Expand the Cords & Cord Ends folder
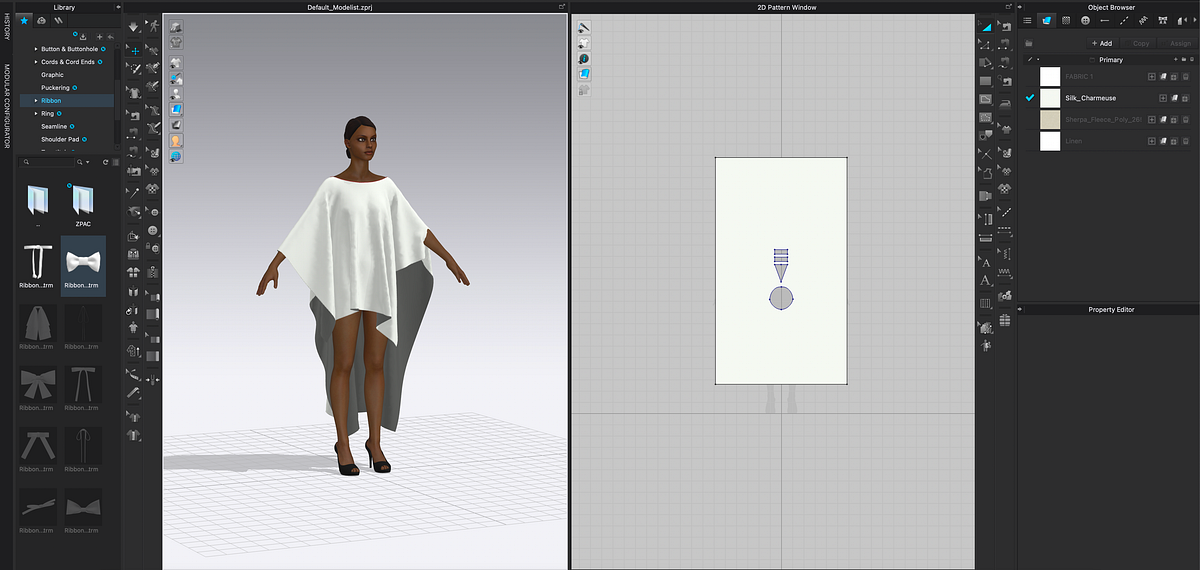Viewport: 1200px width, 570px height. pos(36,62)
